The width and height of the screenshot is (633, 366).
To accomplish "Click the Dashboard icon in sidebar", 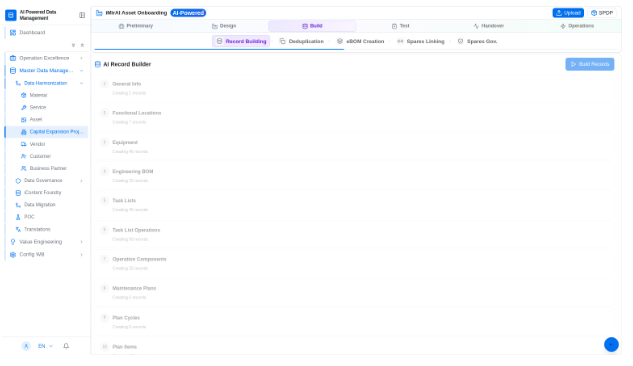I will coord(13,32).
